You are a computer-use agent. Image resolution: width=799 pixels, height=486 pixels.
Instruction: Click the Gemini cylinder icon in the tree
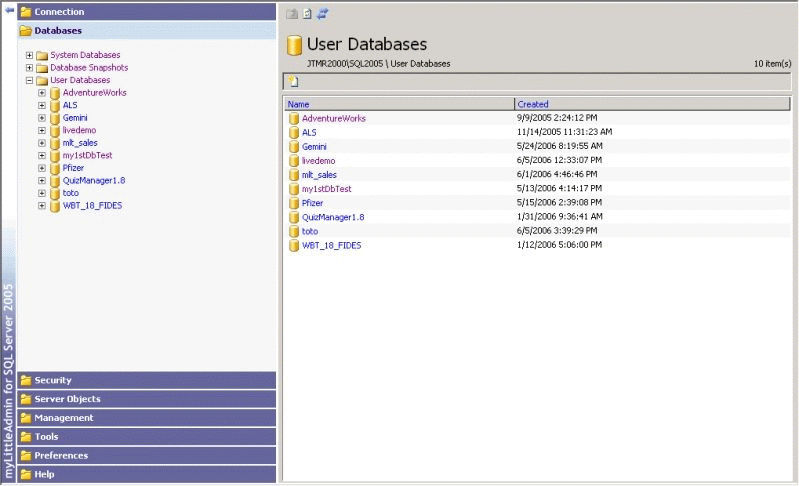click(x=55, y=118)
